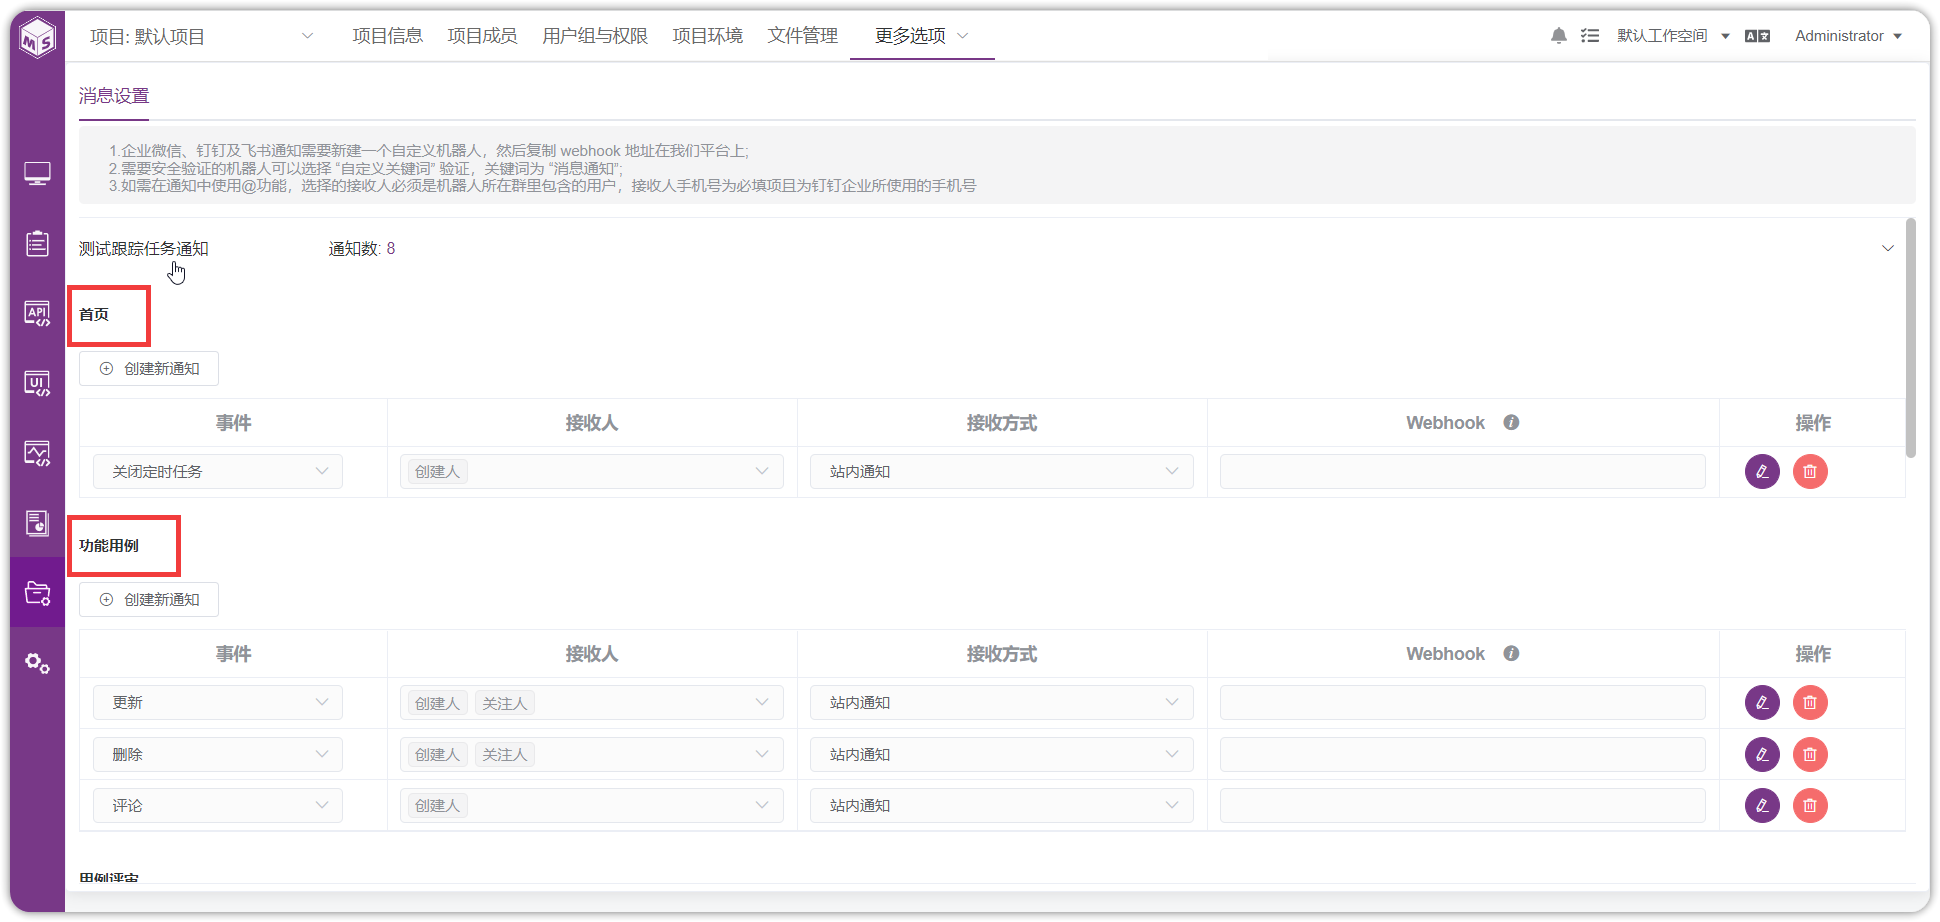Go to 项目环境 tab
This screenshot has width=1940, height=922.
coord(707,36)
